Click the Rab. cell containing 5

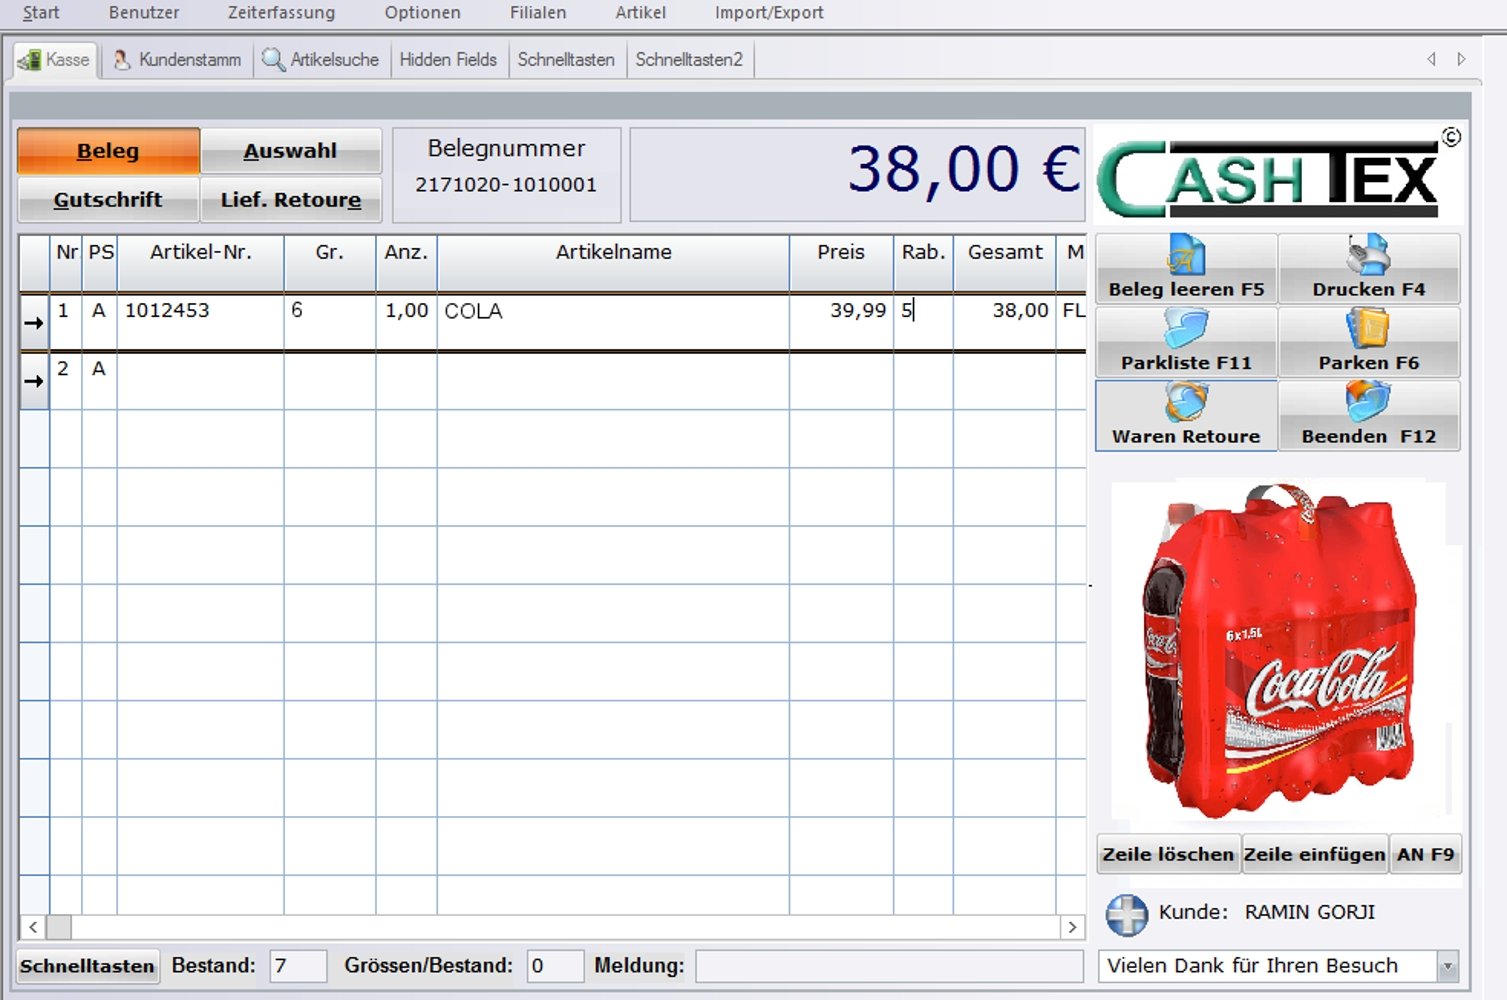click(923, 322)
